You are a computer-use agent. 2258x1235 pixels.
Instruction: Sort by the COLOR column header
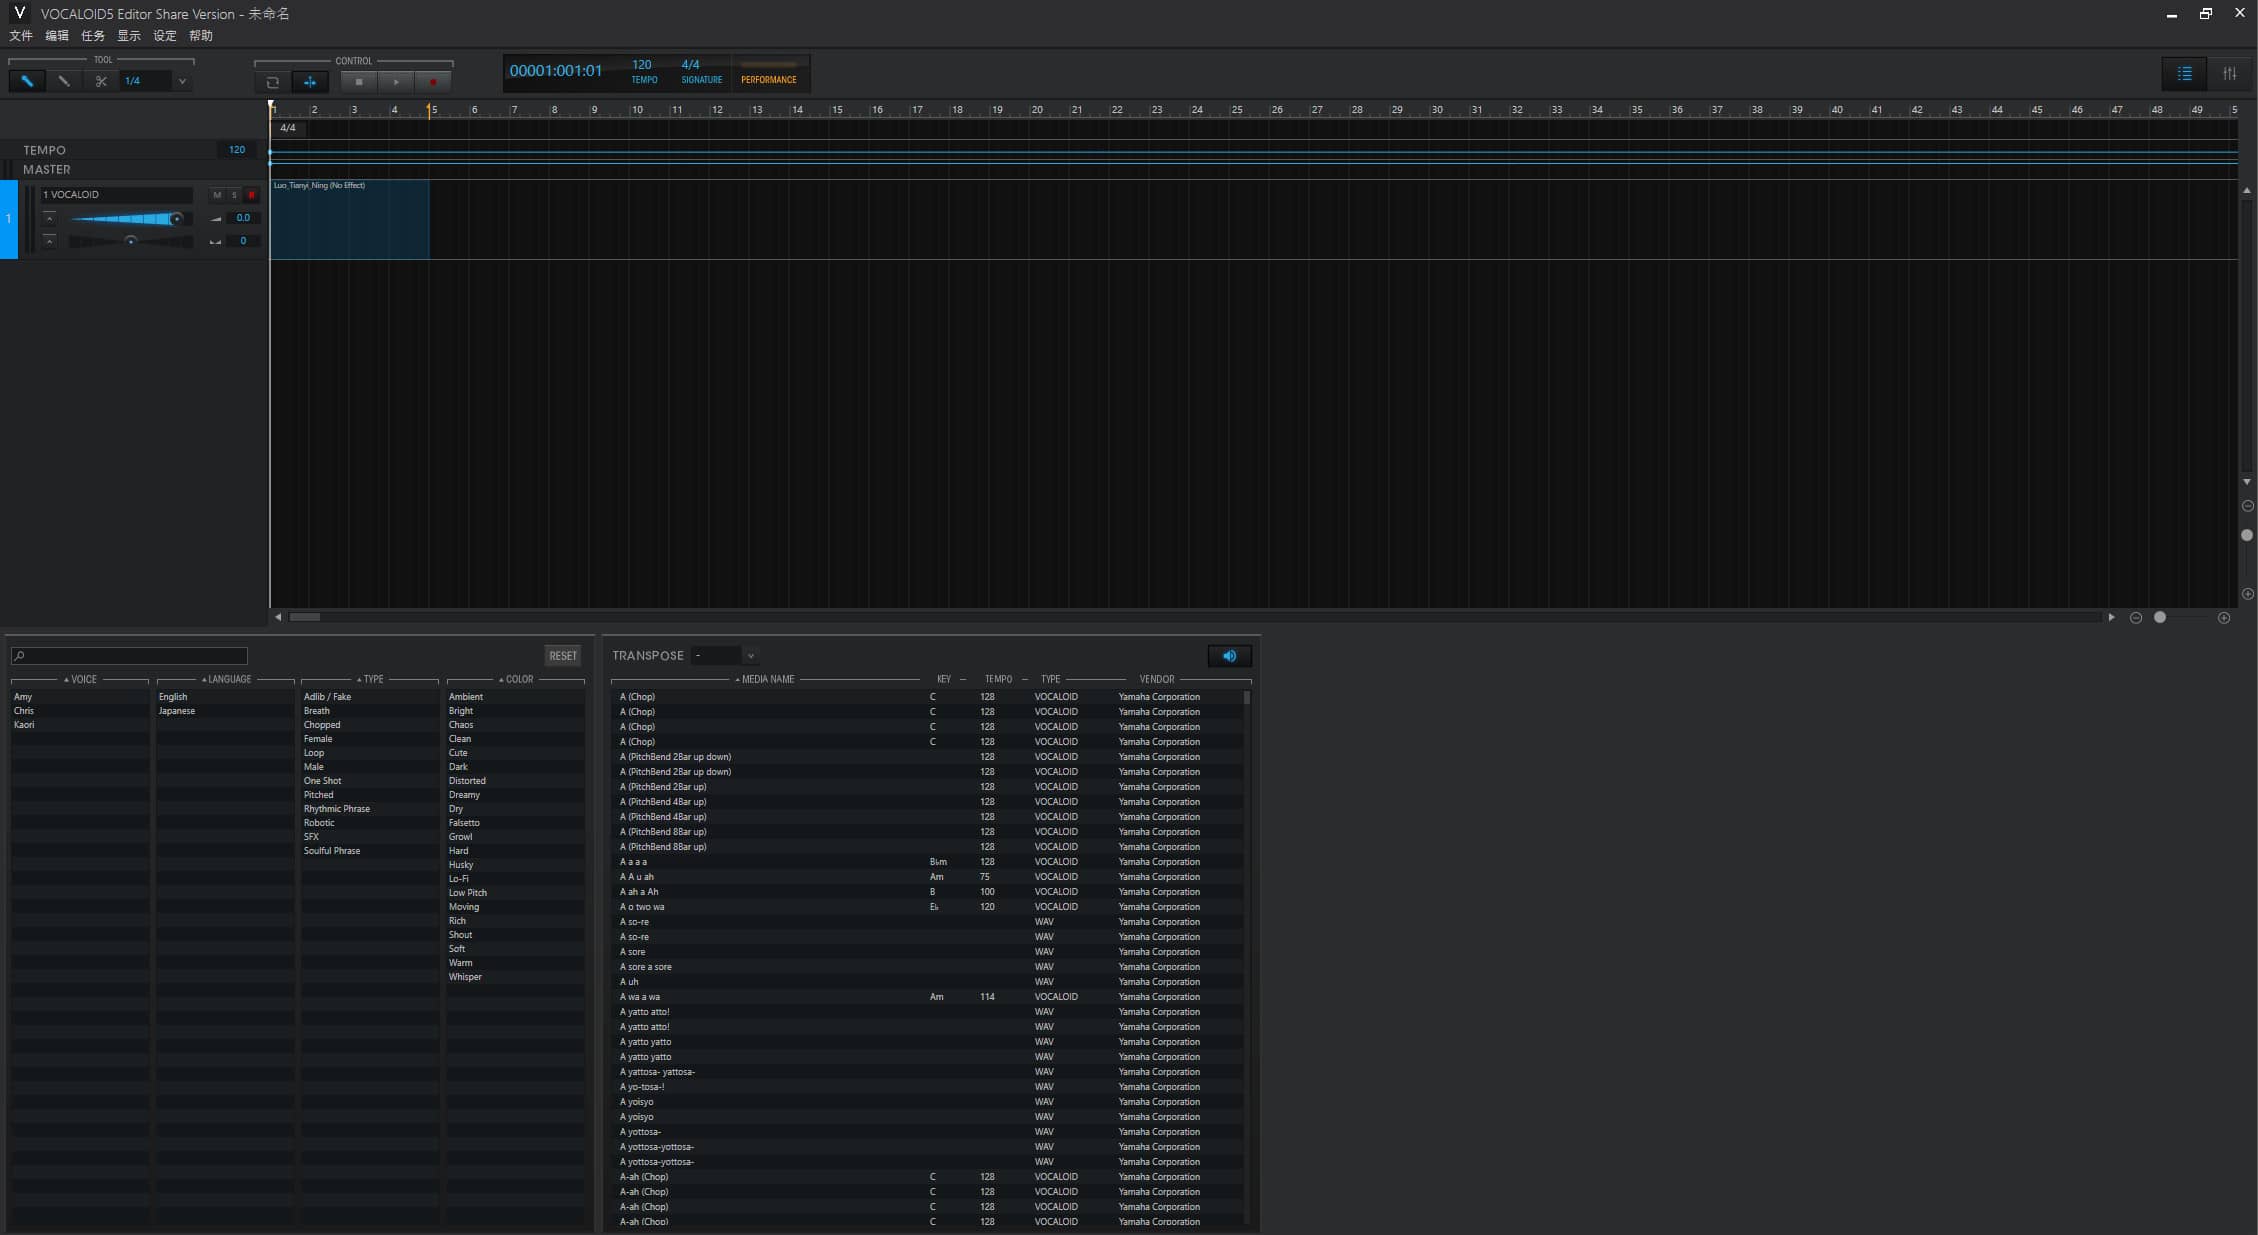[516, 680]
